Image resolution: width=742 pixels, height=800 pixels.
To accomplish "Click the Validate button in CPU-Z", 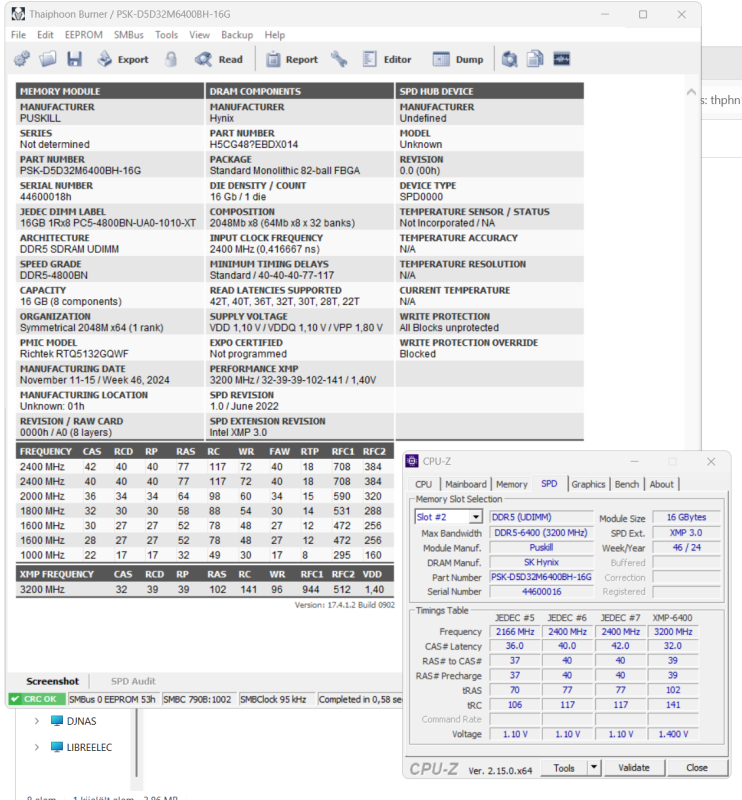I will 634,768.
